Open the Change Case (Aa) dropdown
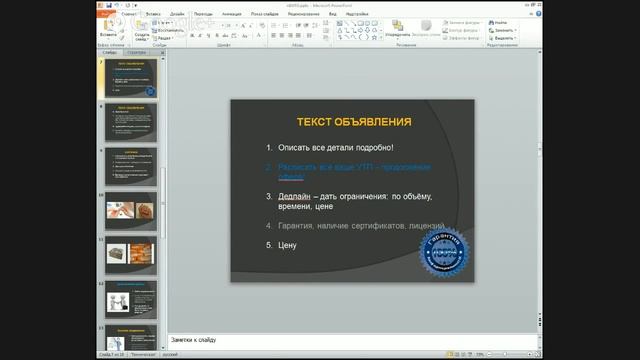The width and height of the screenshot is (640, 360). pos(245,36)
